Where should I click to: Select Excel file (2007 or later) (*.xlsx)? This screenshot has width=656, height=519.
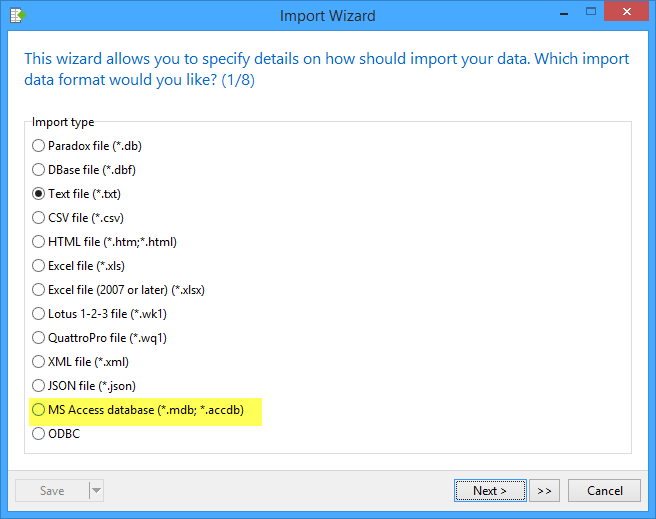coord(39,290)
